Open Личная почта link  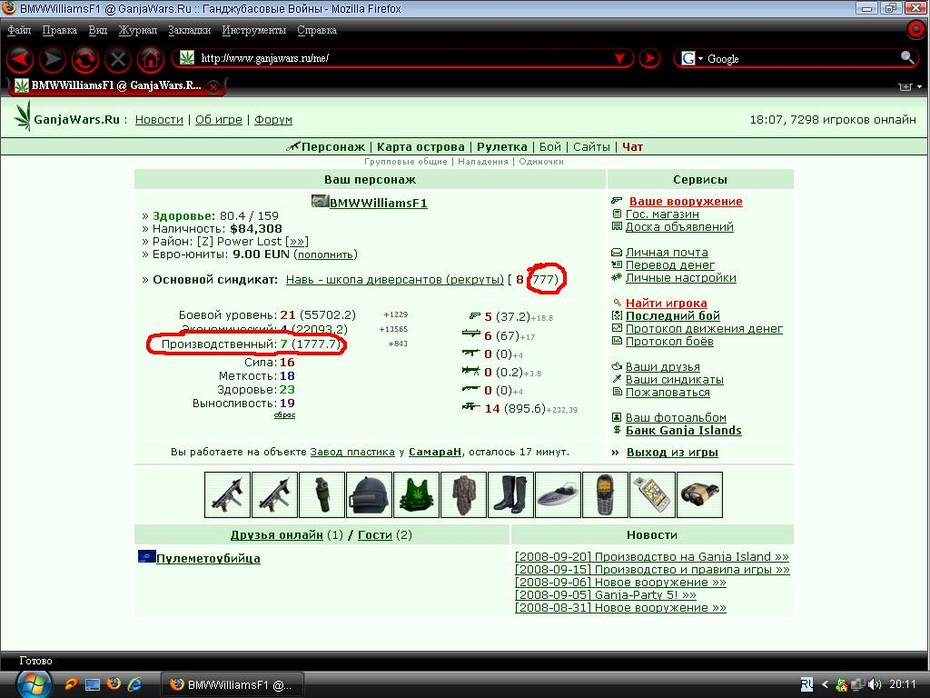point(667,253)
